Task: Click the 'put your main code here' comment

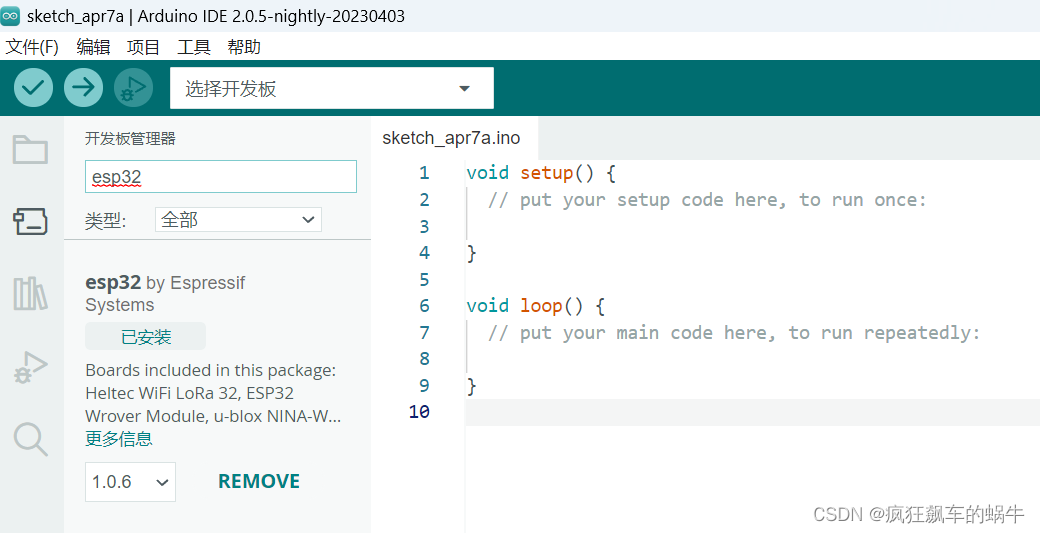Action: pyautogui.click(x=734, y=332)
